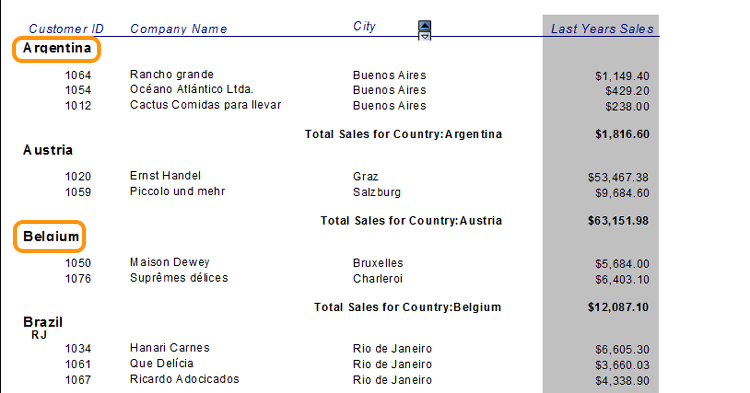Select the City column header

click(x=364, y=26)
